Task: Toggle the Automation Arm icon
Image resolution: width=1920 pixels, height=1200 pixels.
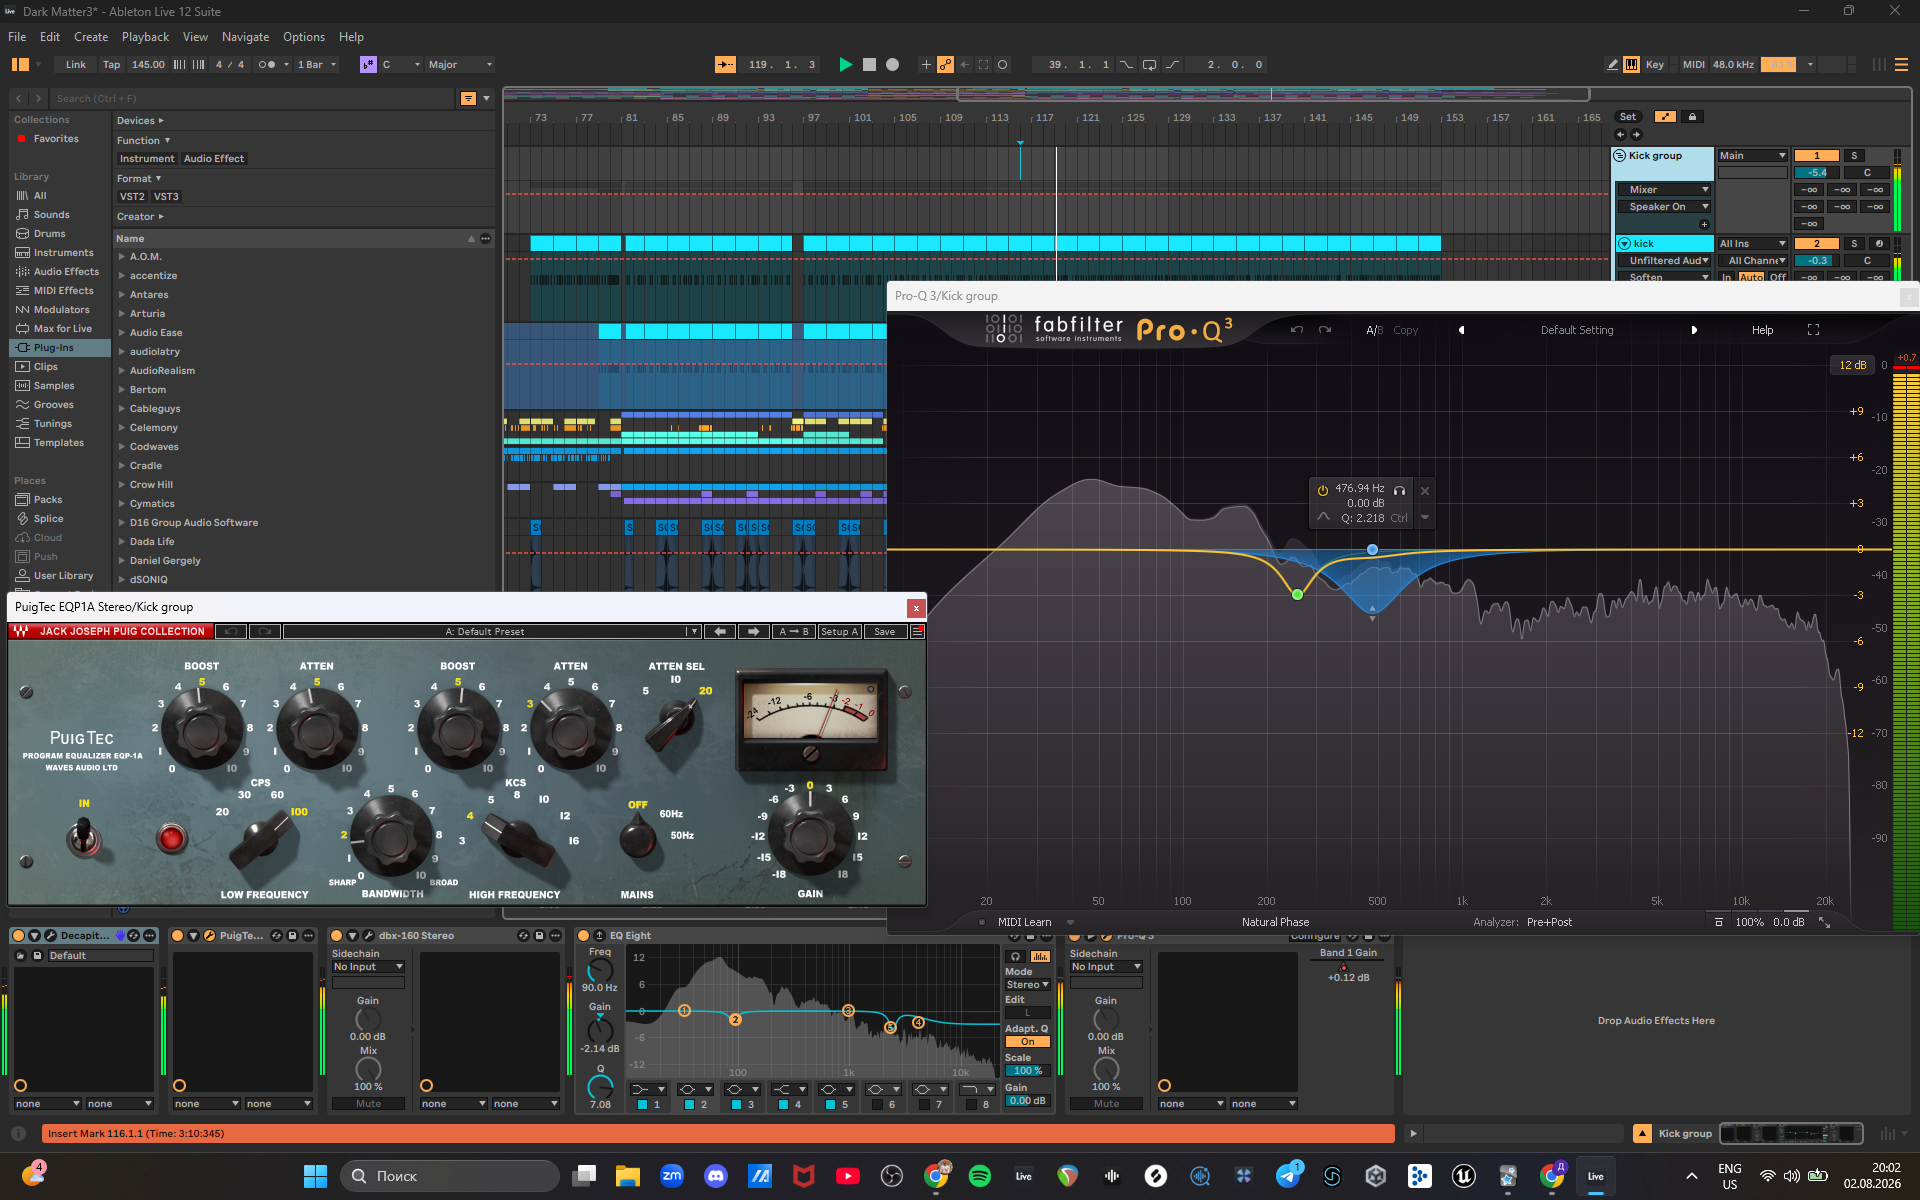Action: (945, 65)
